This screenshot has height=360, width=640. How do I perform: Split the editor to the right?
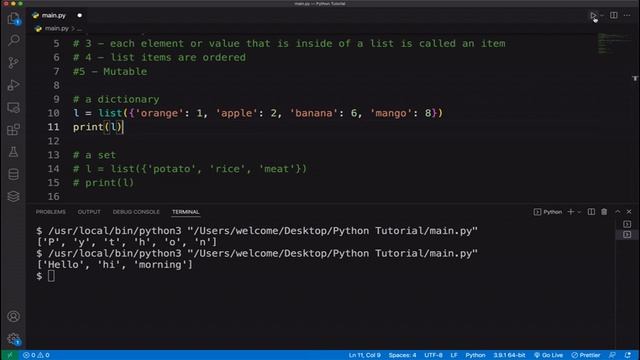click(x=613, y=15)
